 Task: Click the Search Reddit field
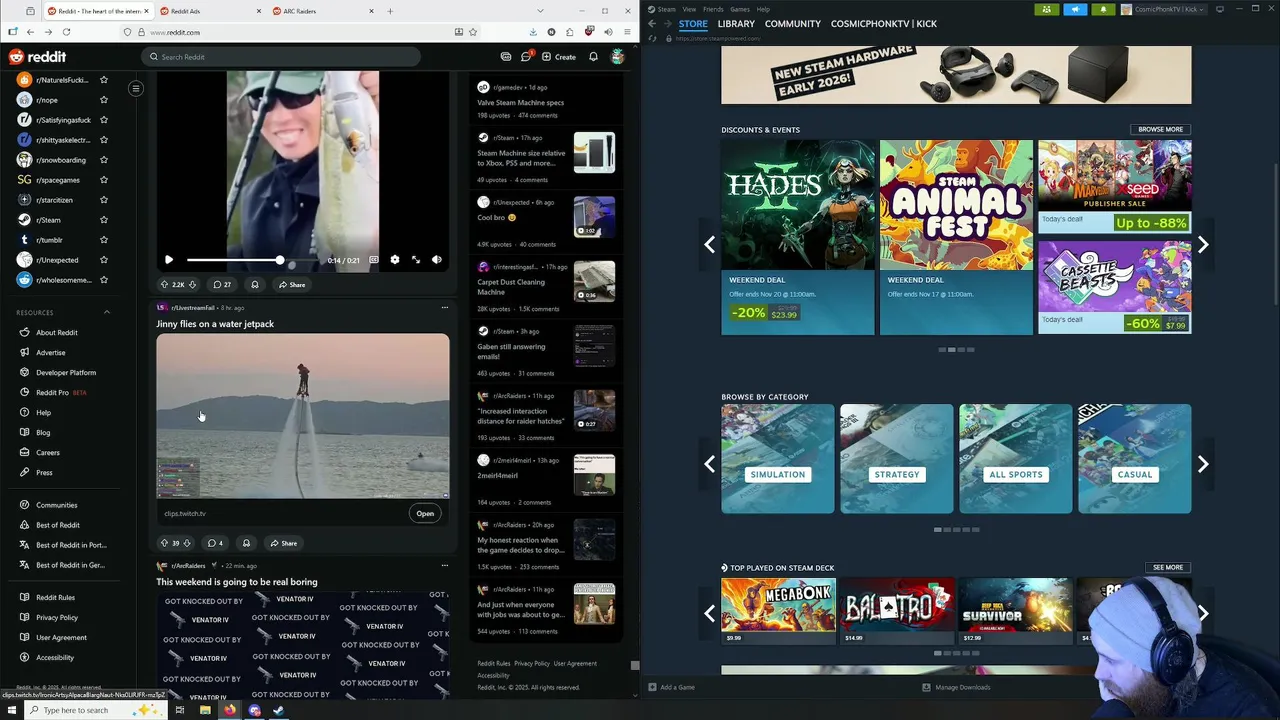click(281, 57)
